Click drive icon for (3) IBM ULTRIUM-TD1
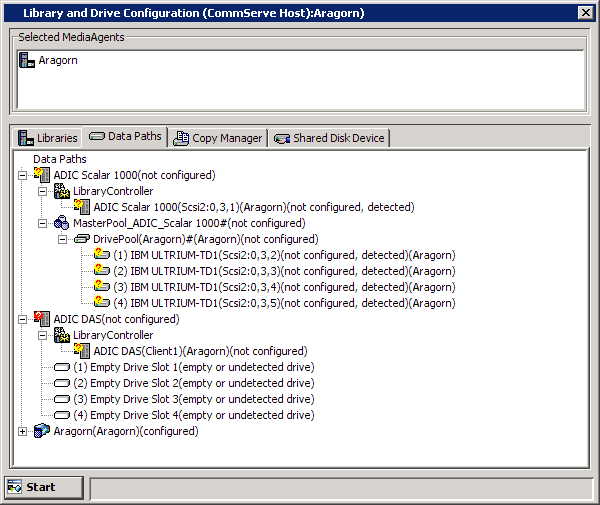 click(x=102, y=286)
